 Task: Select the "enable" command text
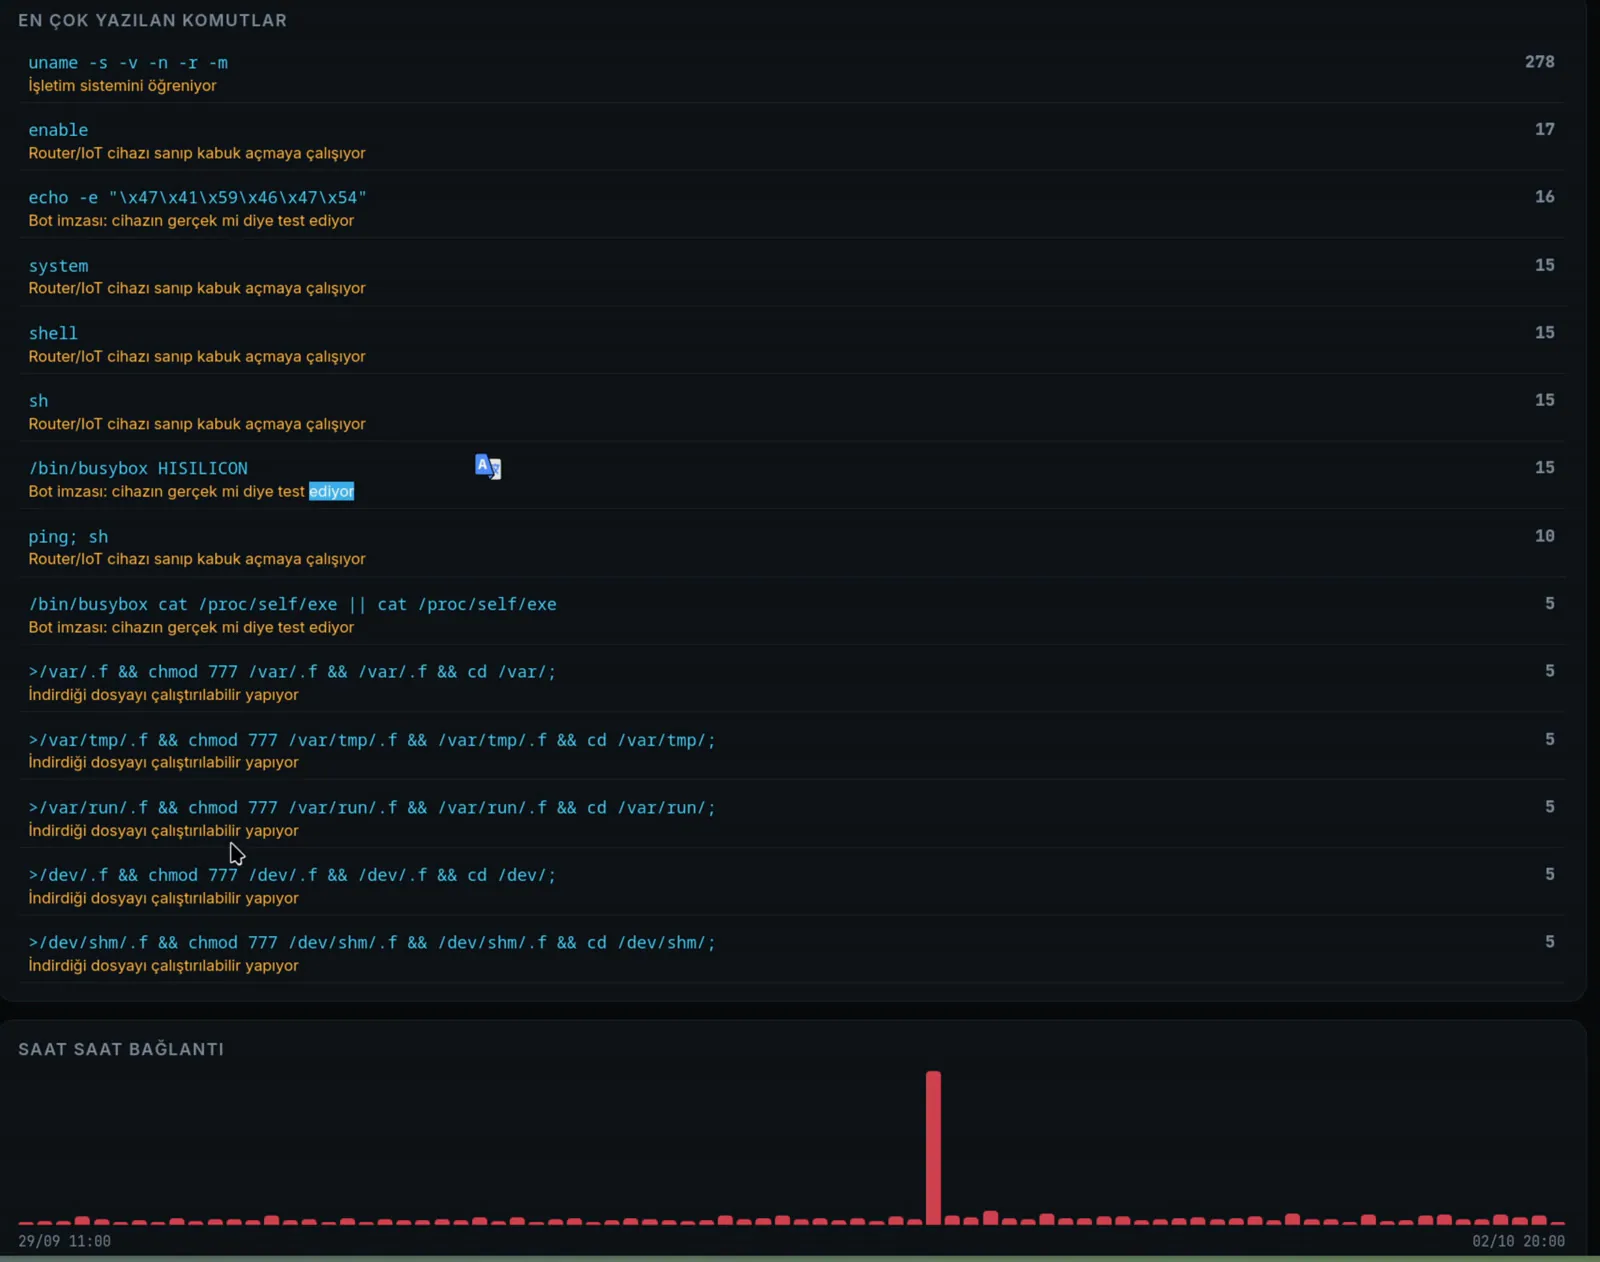(x=58, y=130)
